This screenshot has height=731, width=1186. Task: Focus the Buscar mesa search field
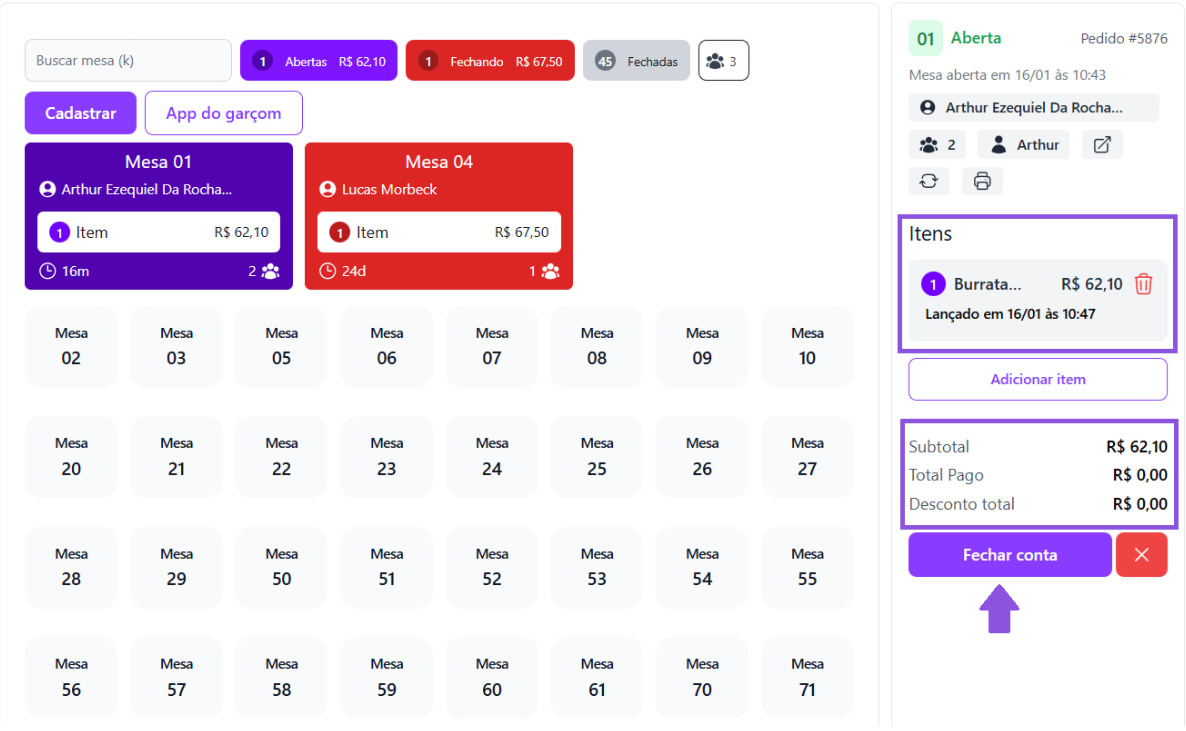point(128,61)
